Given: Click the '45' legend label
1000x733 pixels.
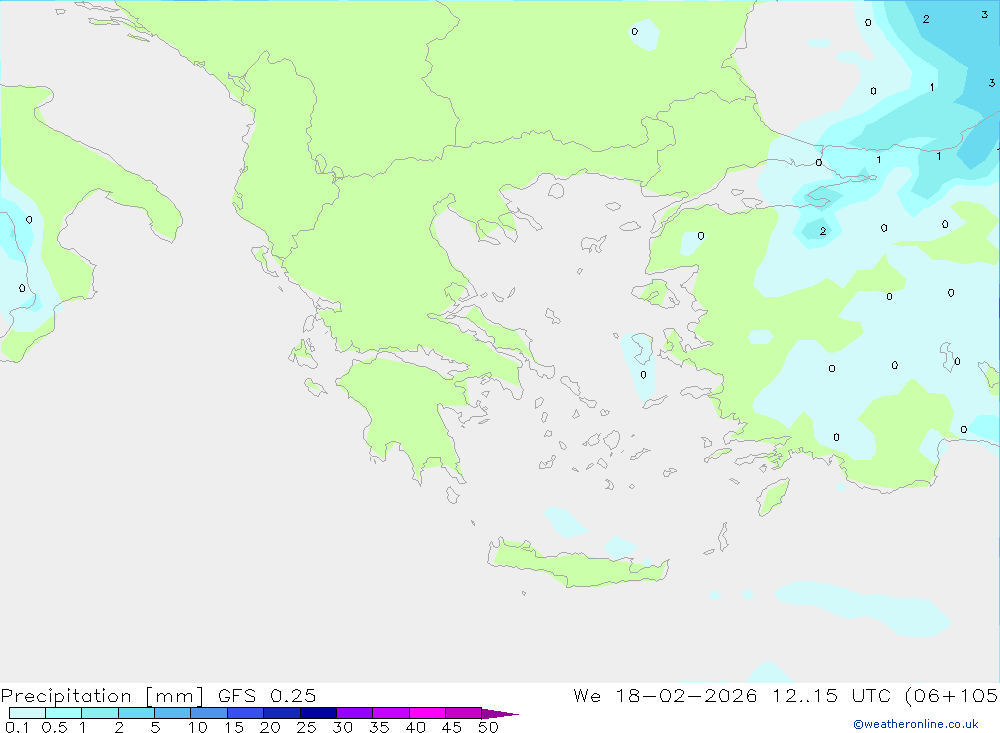Looking at the screenshot, I should [452, 727].
